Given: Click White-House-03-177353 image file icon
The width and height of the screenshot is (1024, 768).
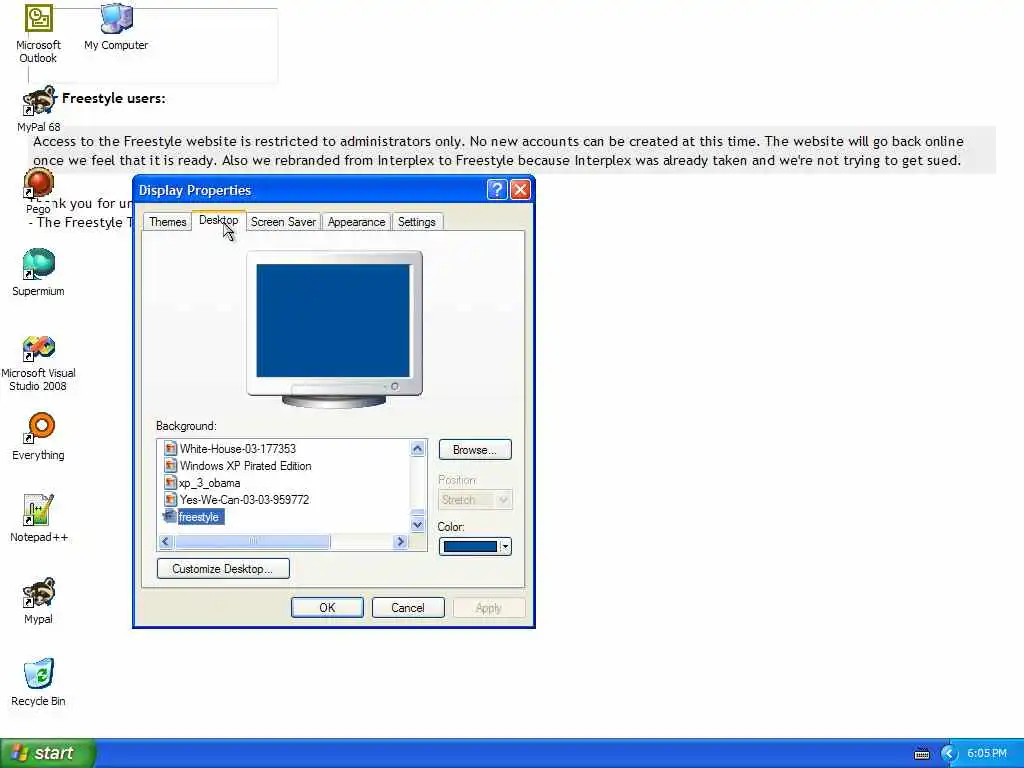Looking at the screenshot, I should (170, 449).
